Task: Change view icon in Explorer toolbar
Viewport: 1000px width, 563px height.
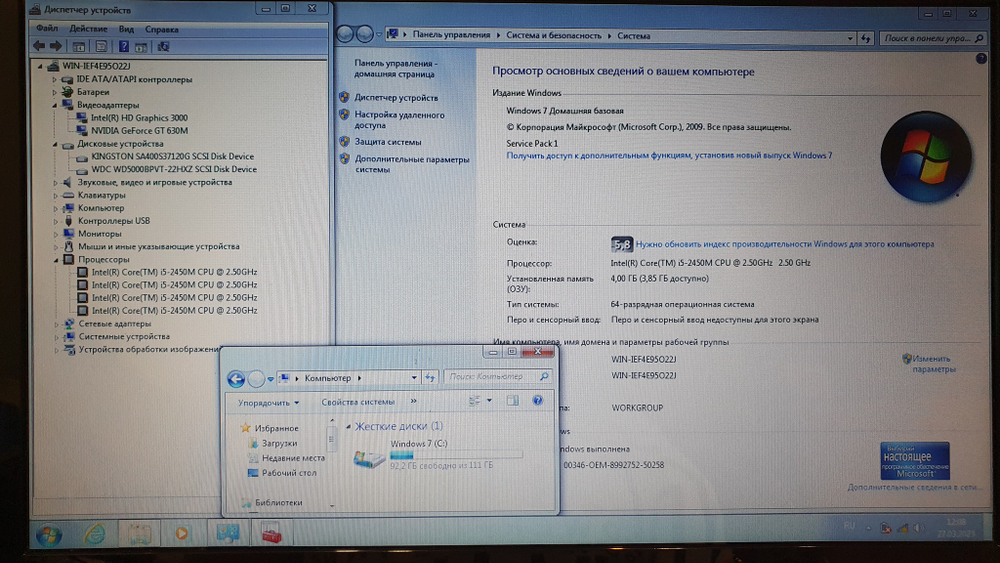Action: tap(474, 400)
